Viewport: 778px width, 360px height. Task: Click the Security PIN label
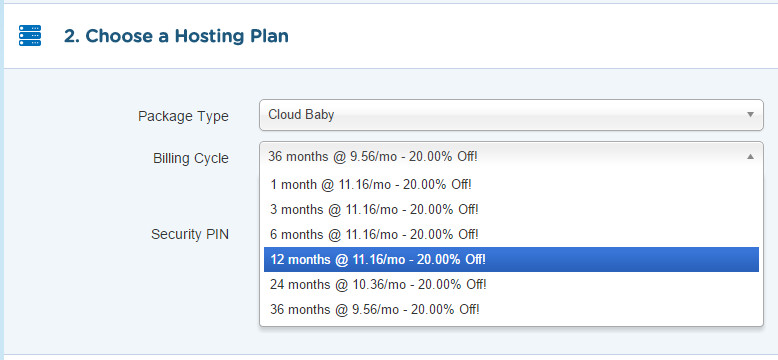190,235
